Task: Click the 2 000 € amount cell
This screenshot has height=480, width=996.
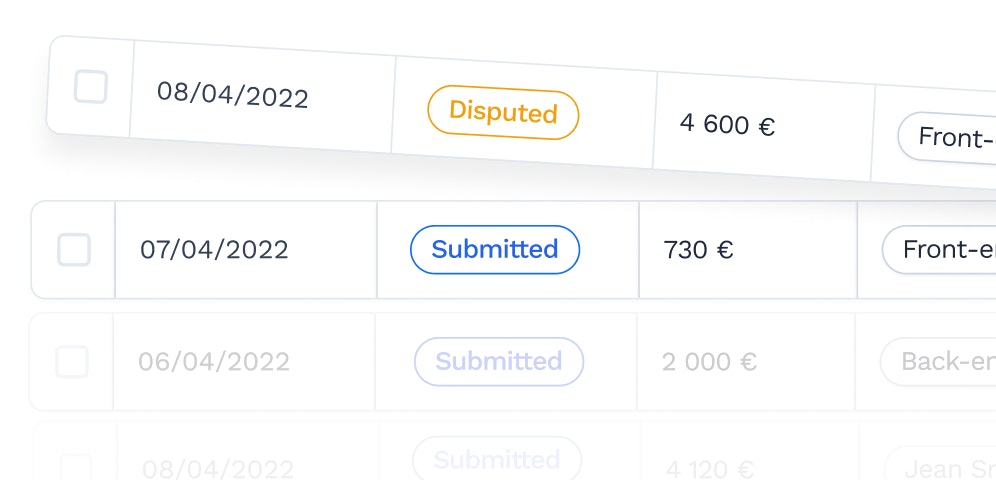Action: (x=709, y=362)
